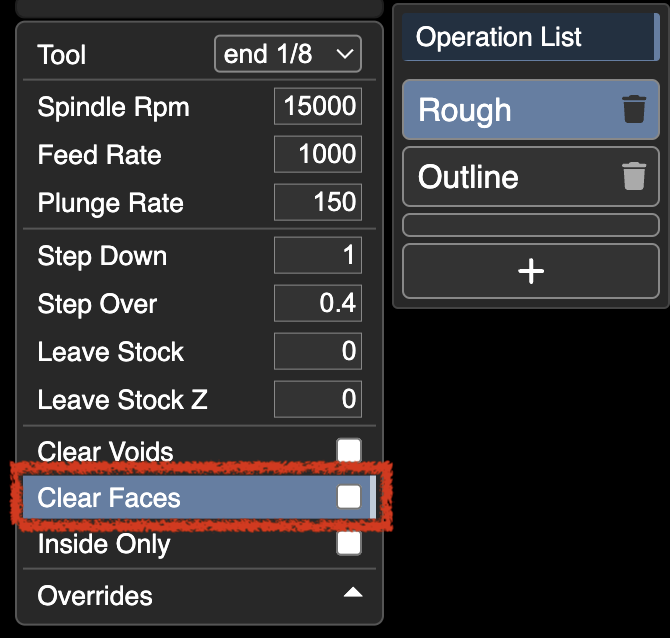
Task: Enable the Clear Voids checkbox
Action: pos(349,450)
